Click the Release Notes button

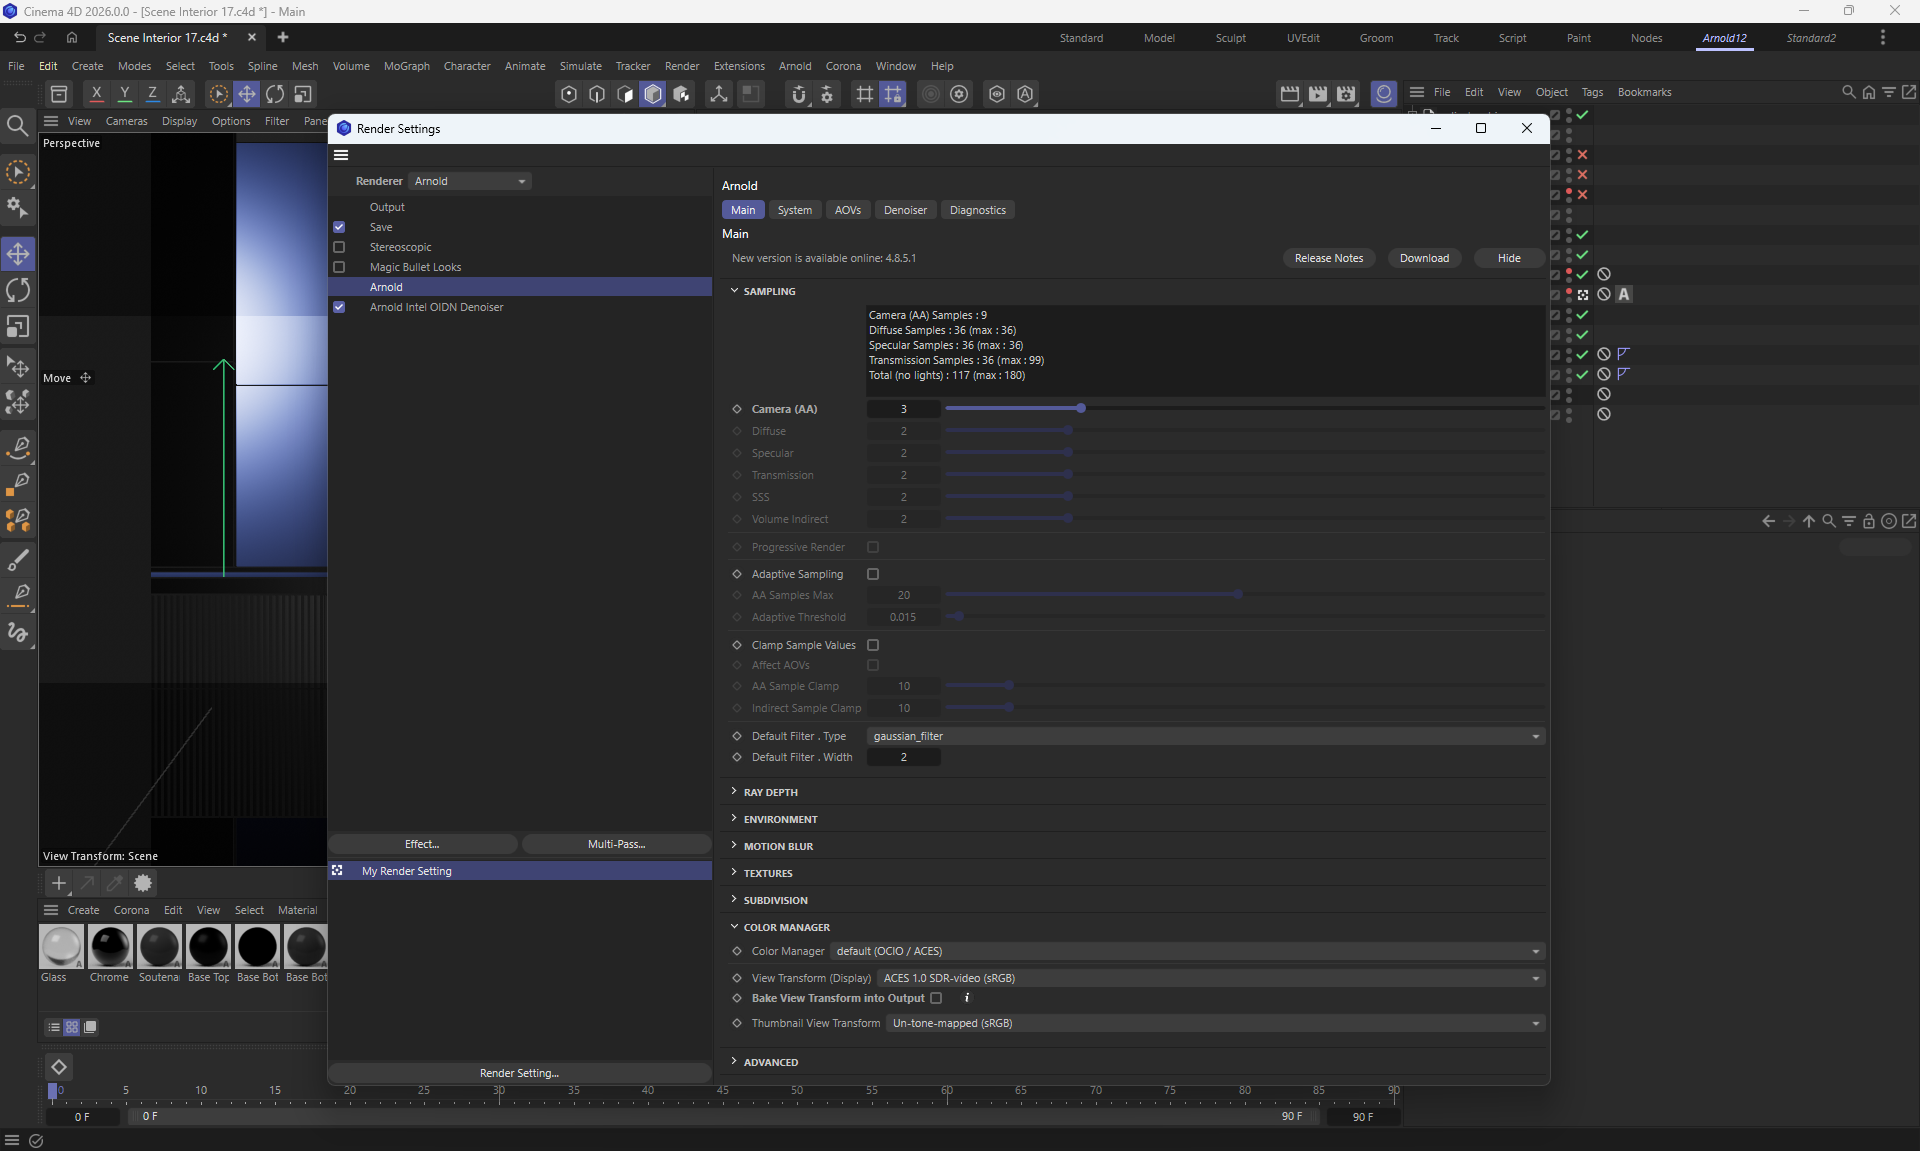coord(1328,258)
